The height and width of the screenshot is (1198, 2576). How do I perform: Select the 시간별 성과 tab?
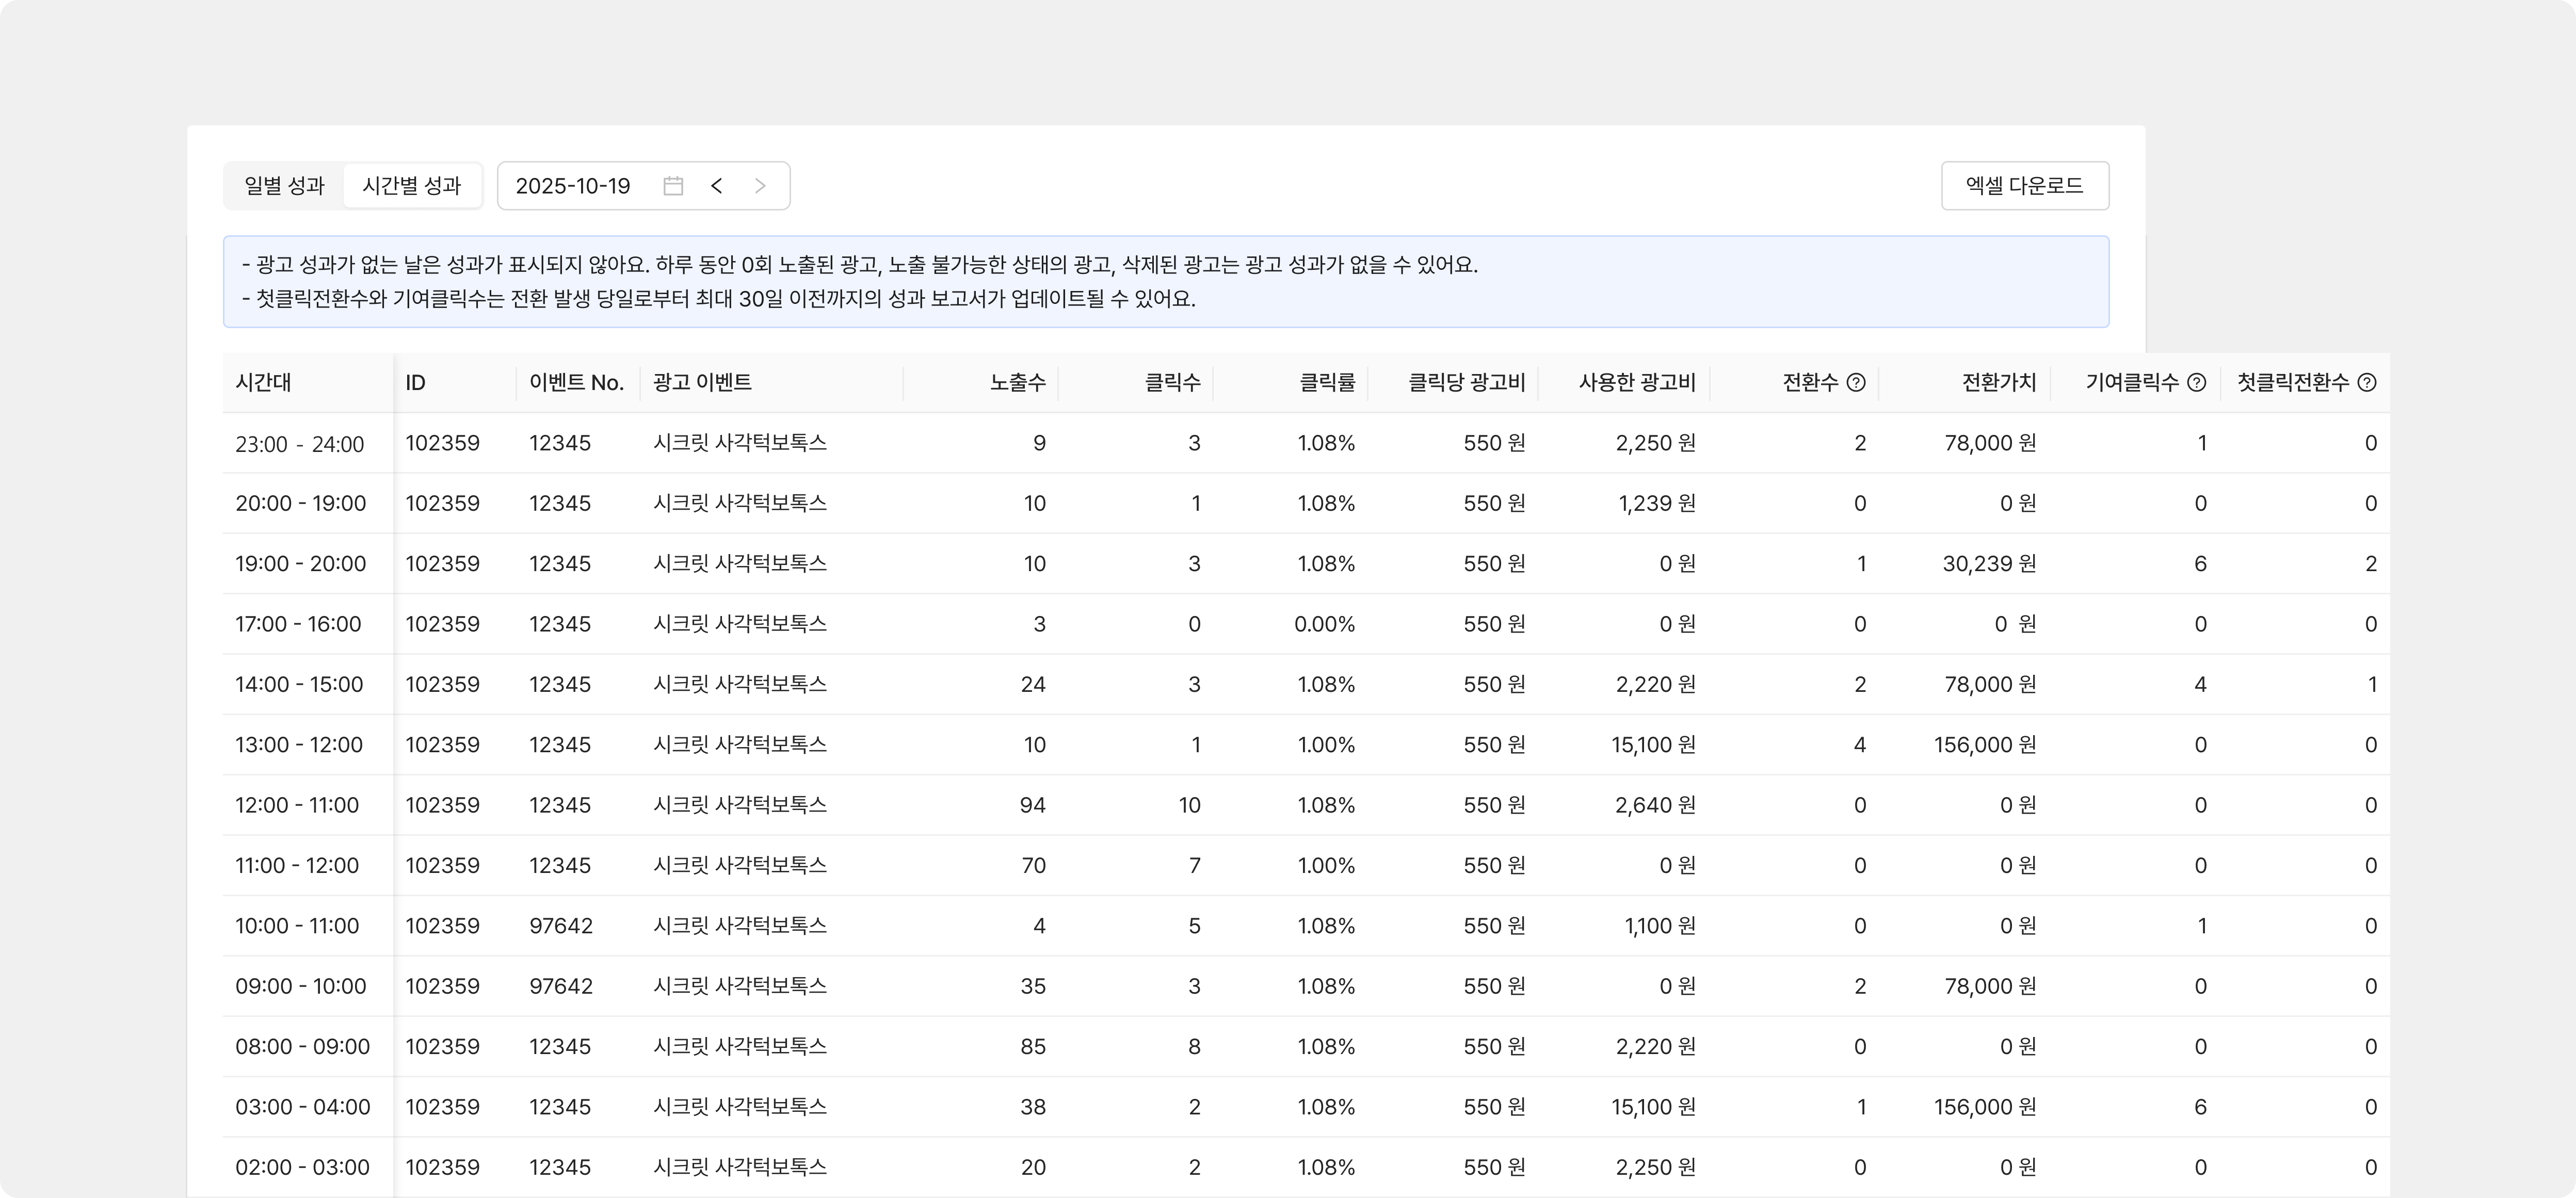point(411,186)
